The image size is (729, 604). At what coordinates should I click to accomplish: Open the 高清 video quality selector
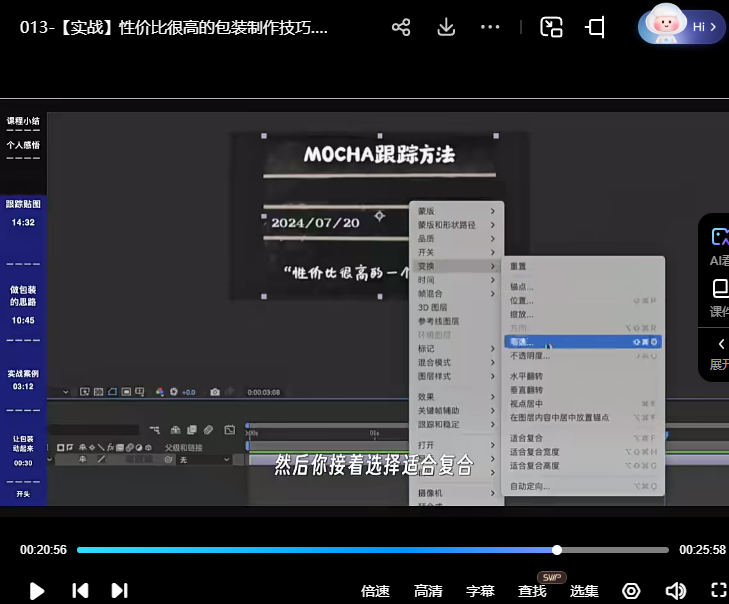428,591
